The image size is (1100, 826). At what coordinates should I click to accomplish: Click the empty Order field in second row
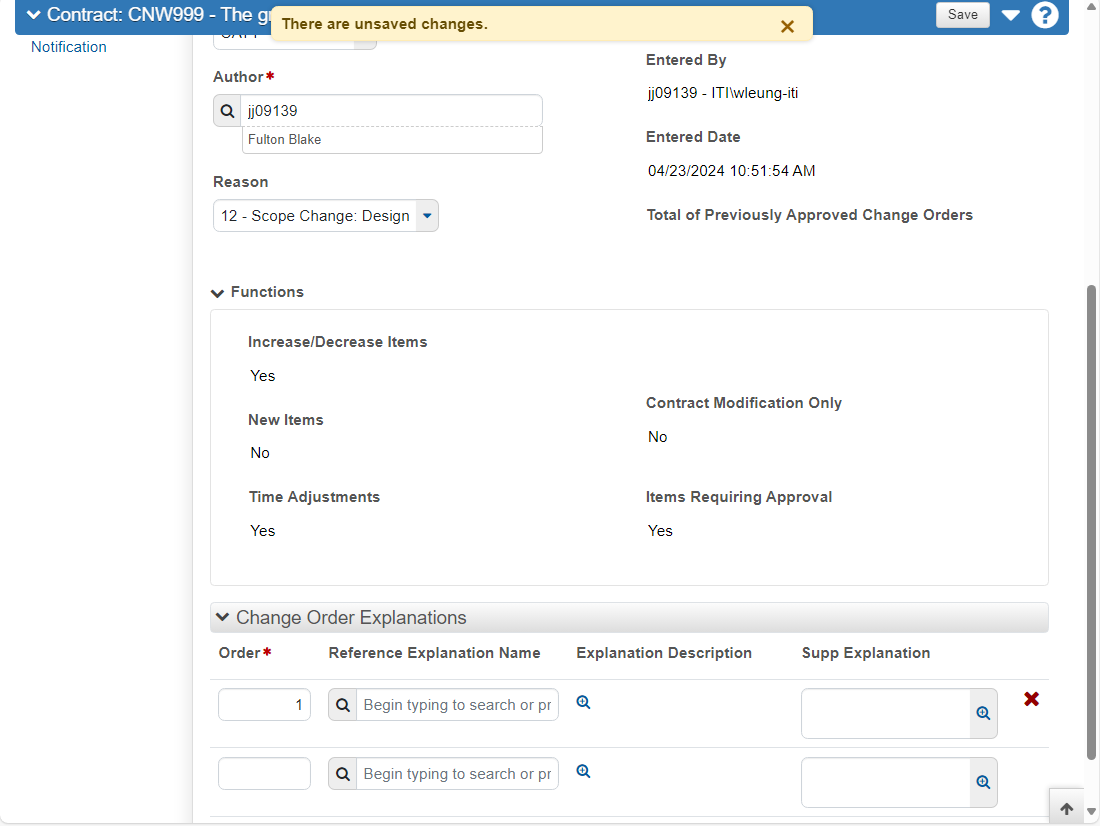coord(264,773)
